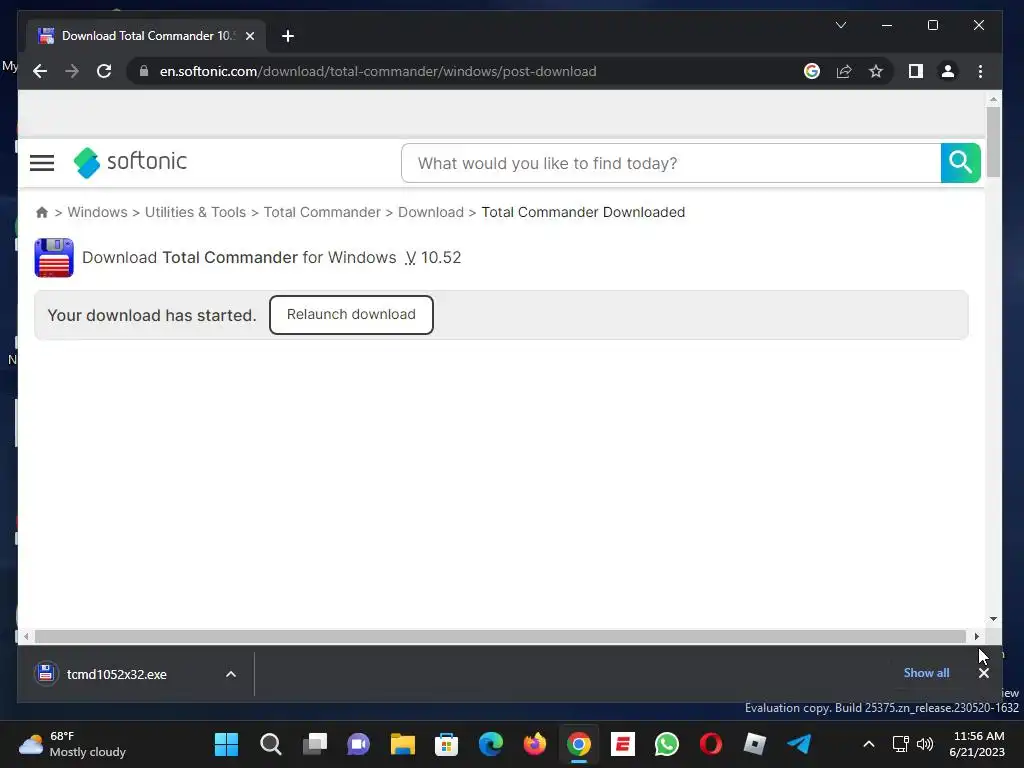This screenshot has width=1024, height=768.
Task: Focus the Softonic search field
Action: [671, 163]
